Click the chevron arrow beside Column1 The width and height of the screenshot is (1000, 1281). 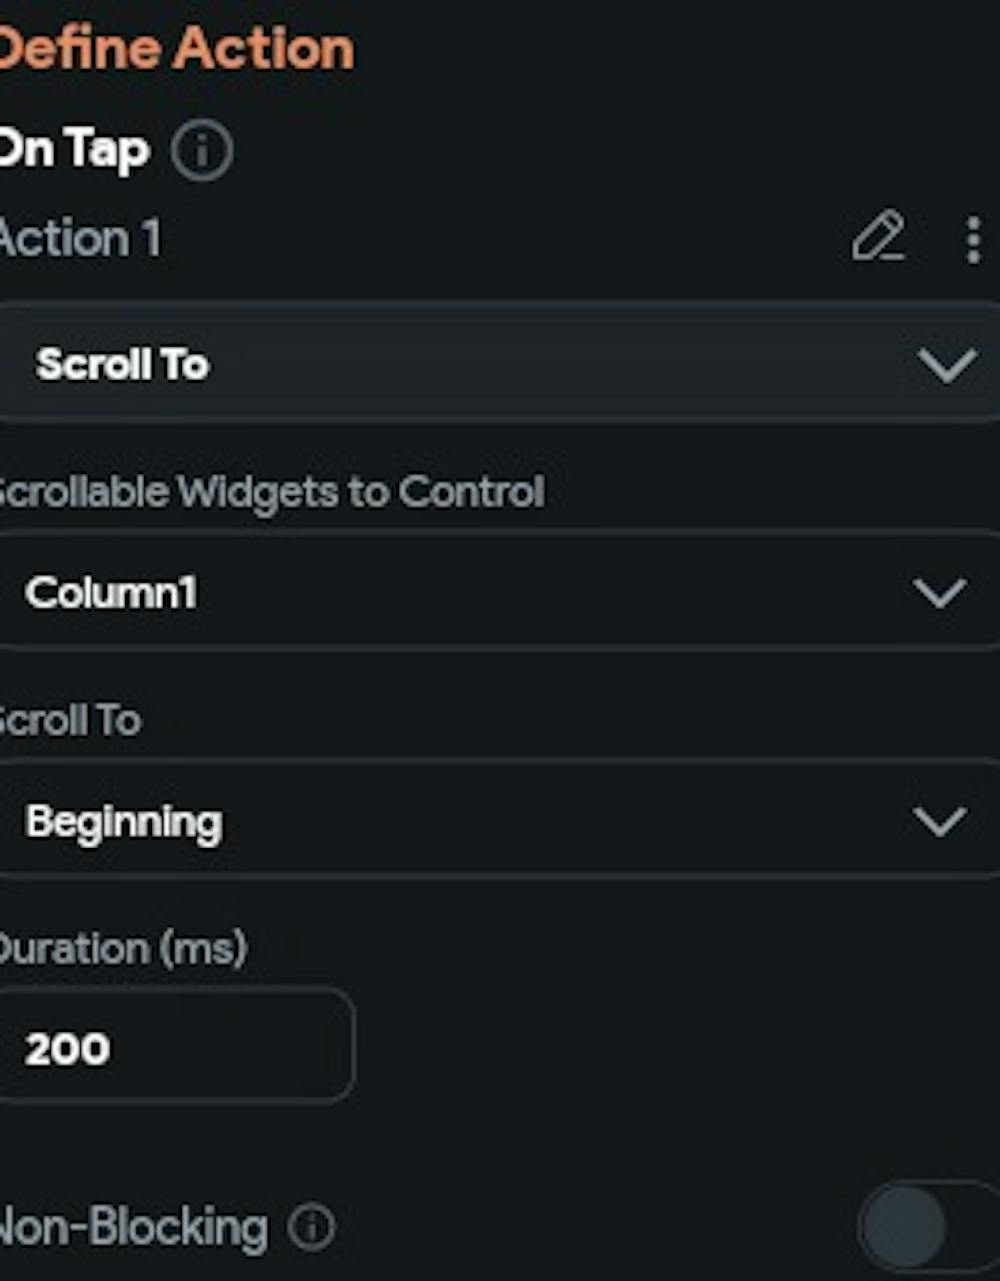[x=940, y=594]
